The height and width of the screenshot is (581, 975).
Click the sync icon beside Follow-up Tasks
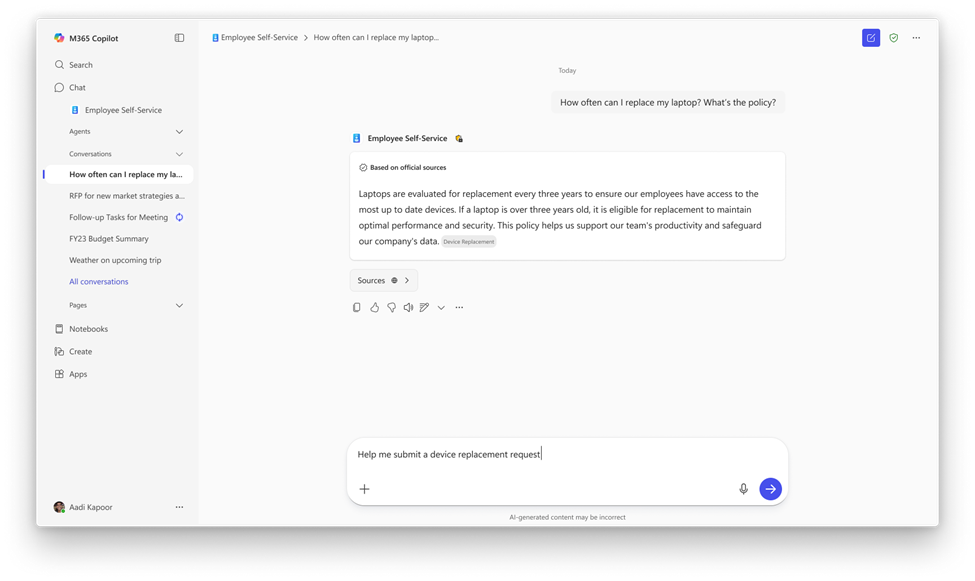[179, 217]
